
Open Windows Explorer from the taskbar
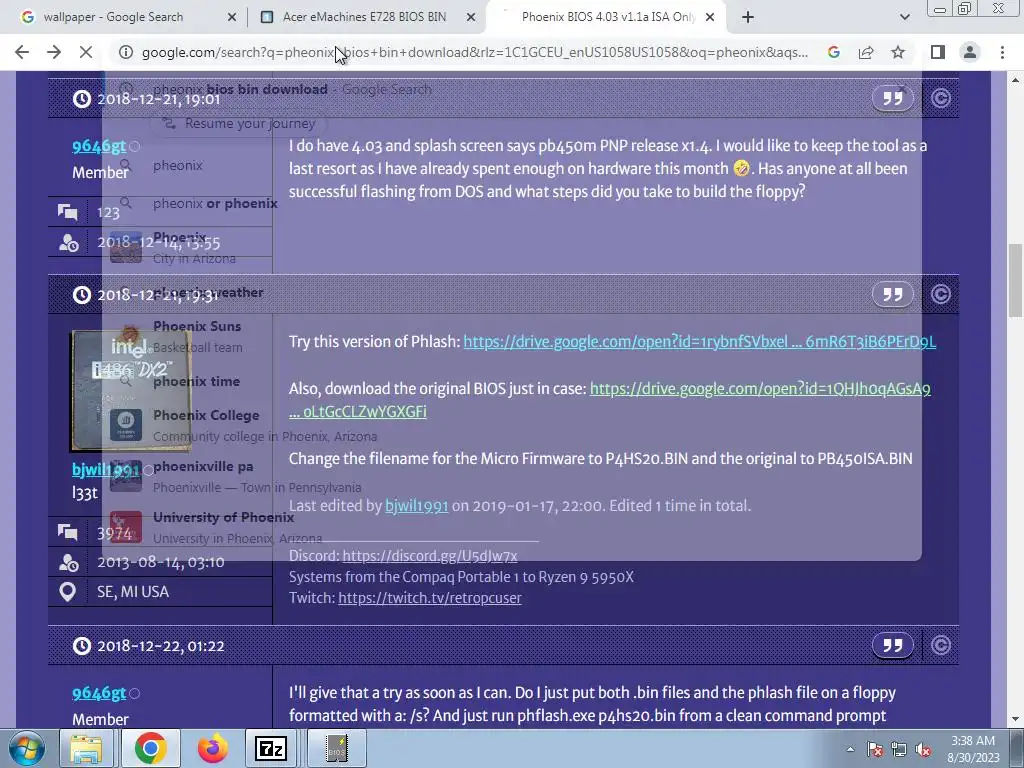[86, 748]
